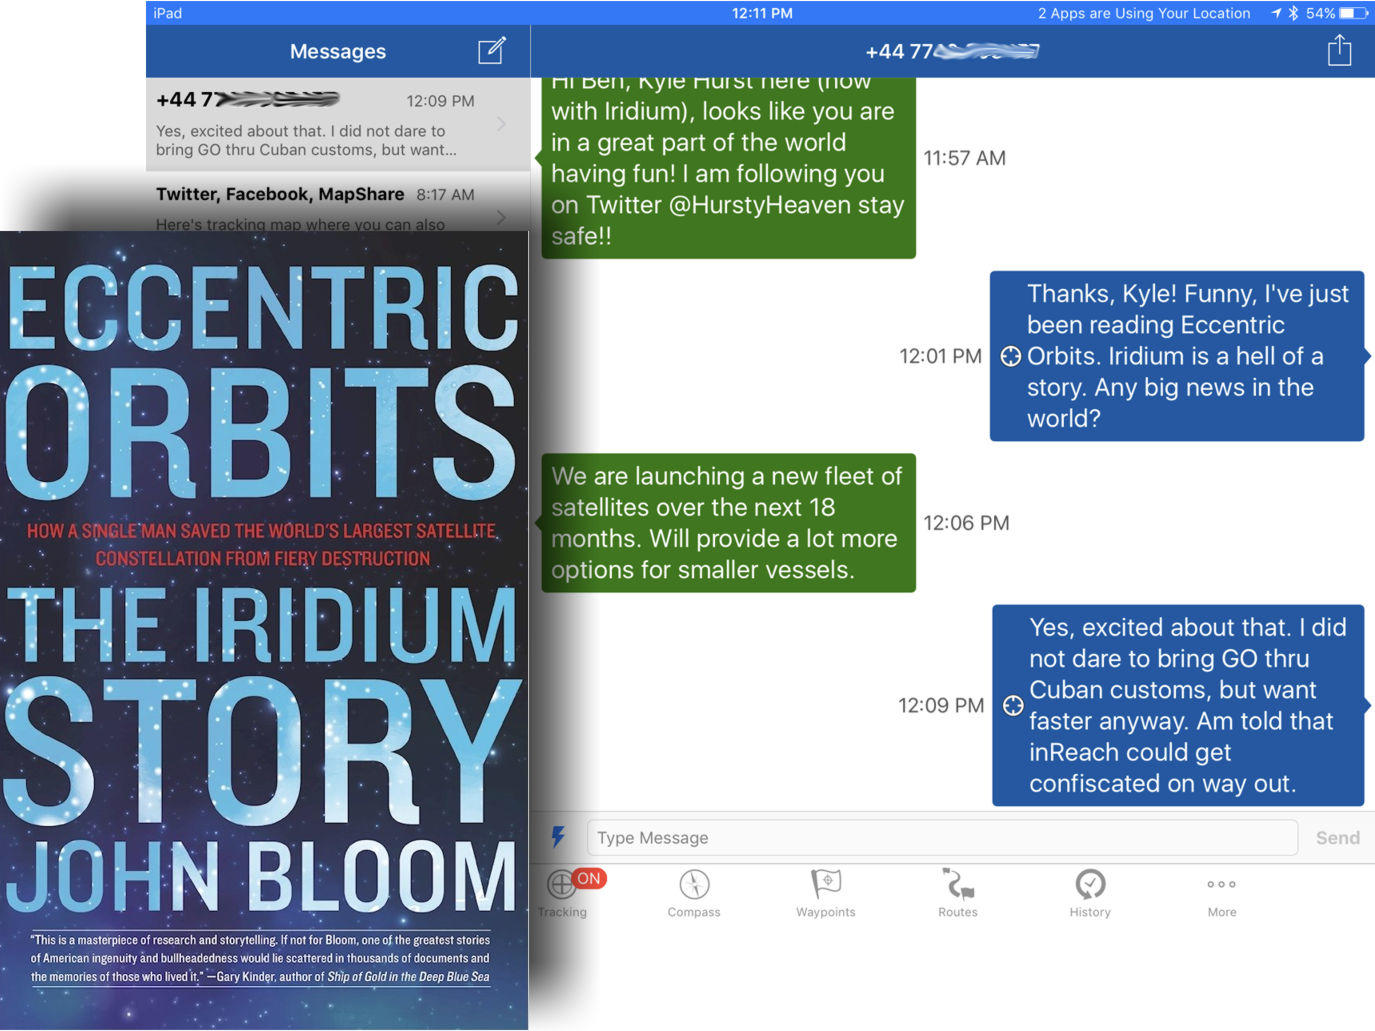Tap '2 Apps are Using Your Location' banner
Image resolution: width=1375 pixels, height=1031 pixels.
point(1144,13)
